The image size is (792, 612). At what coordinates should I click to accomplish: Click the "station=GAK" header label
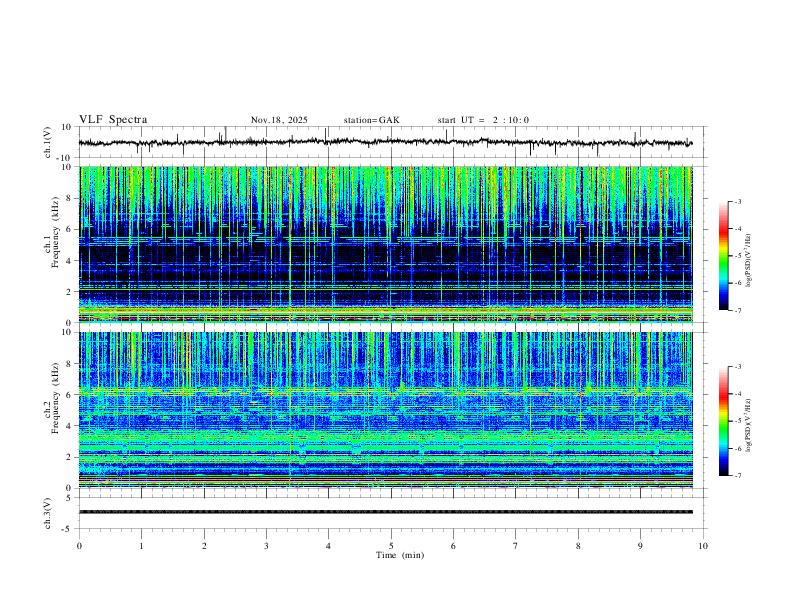coord(371,120)
